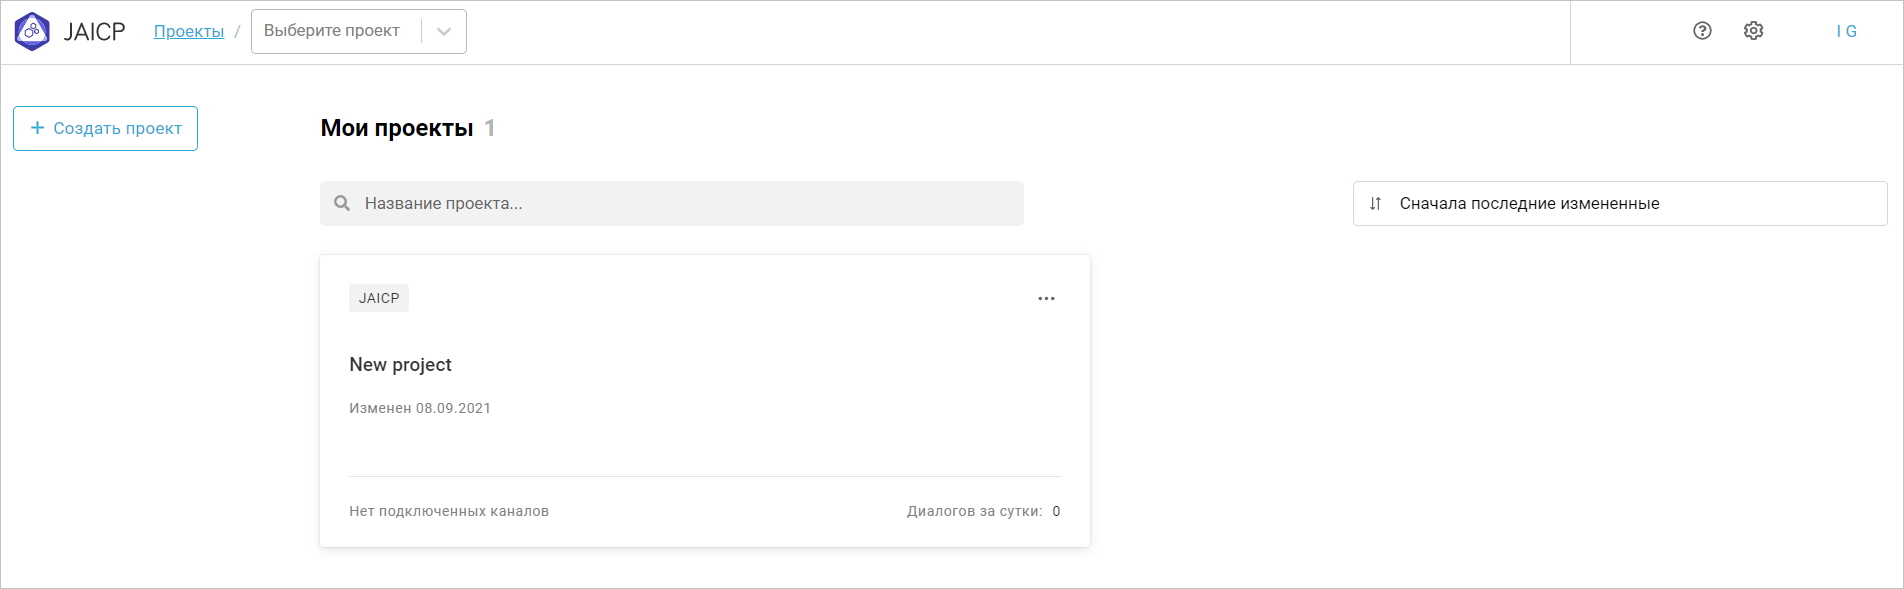The height and width of the screenshot is (589, 1904).
Task: Click the plus icon inside Создать проект button
Action: click(38, 128)
